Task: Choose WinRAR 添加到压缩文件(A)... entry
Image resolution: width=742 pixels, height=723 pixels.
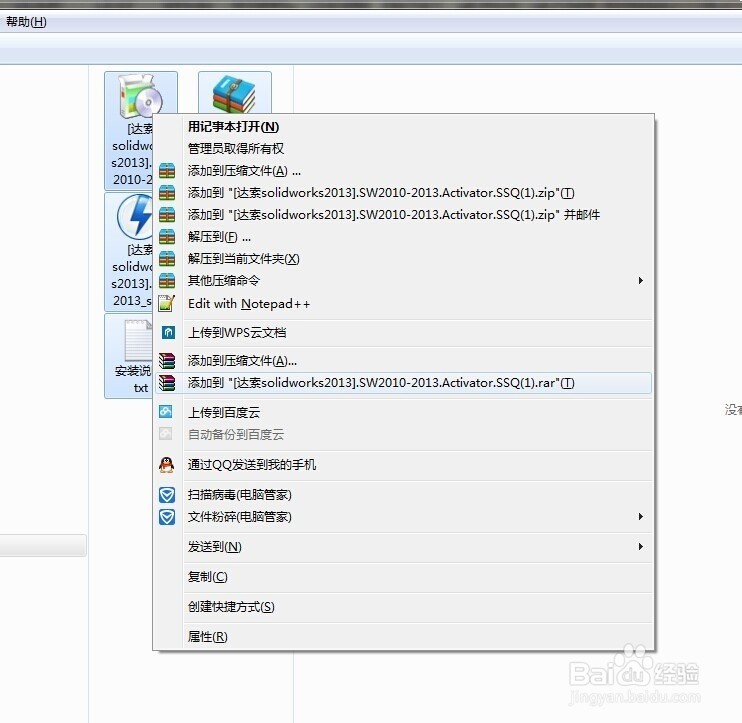Action: (242, 361)
